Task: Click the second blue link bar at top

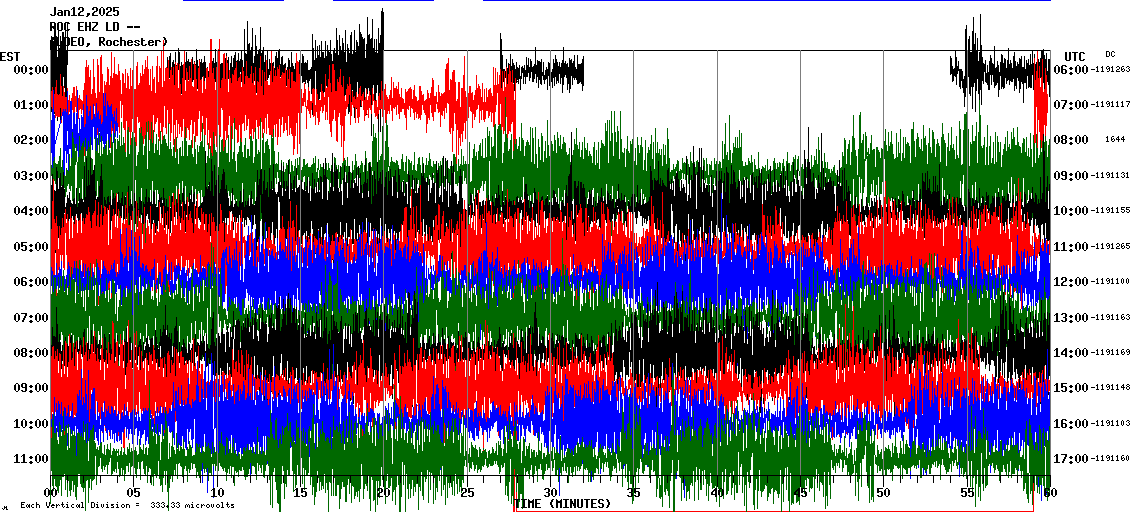Action: click(x=383, y=1)
